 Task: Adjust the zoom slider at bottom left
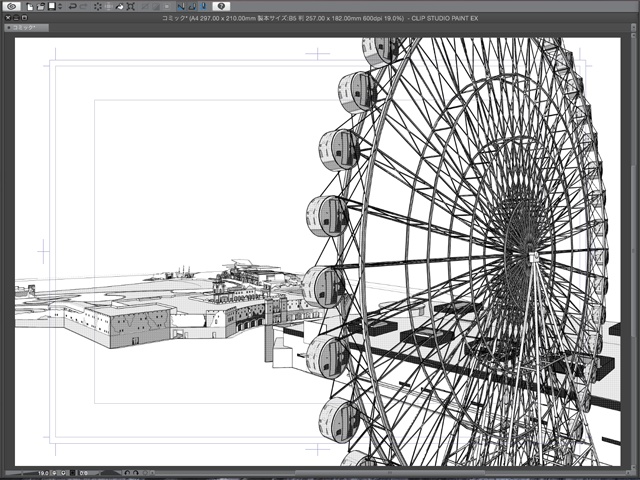[x=20, y=473]
